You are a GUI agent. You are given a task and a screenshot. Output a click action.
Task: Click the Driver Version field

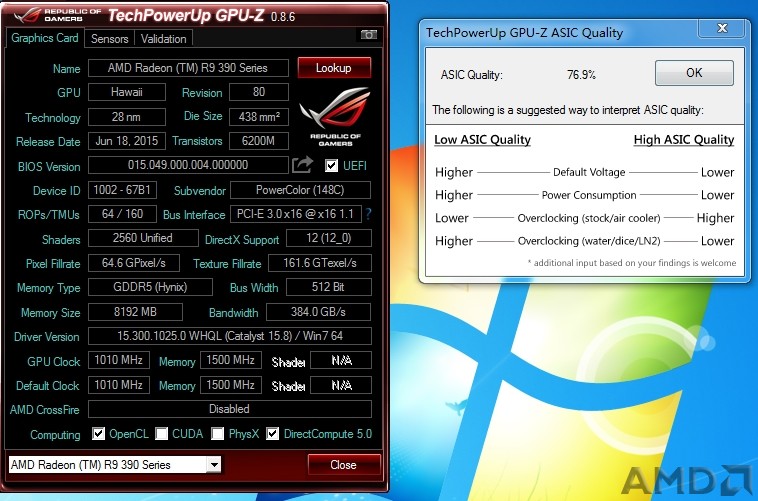click(x=230, y=336)
